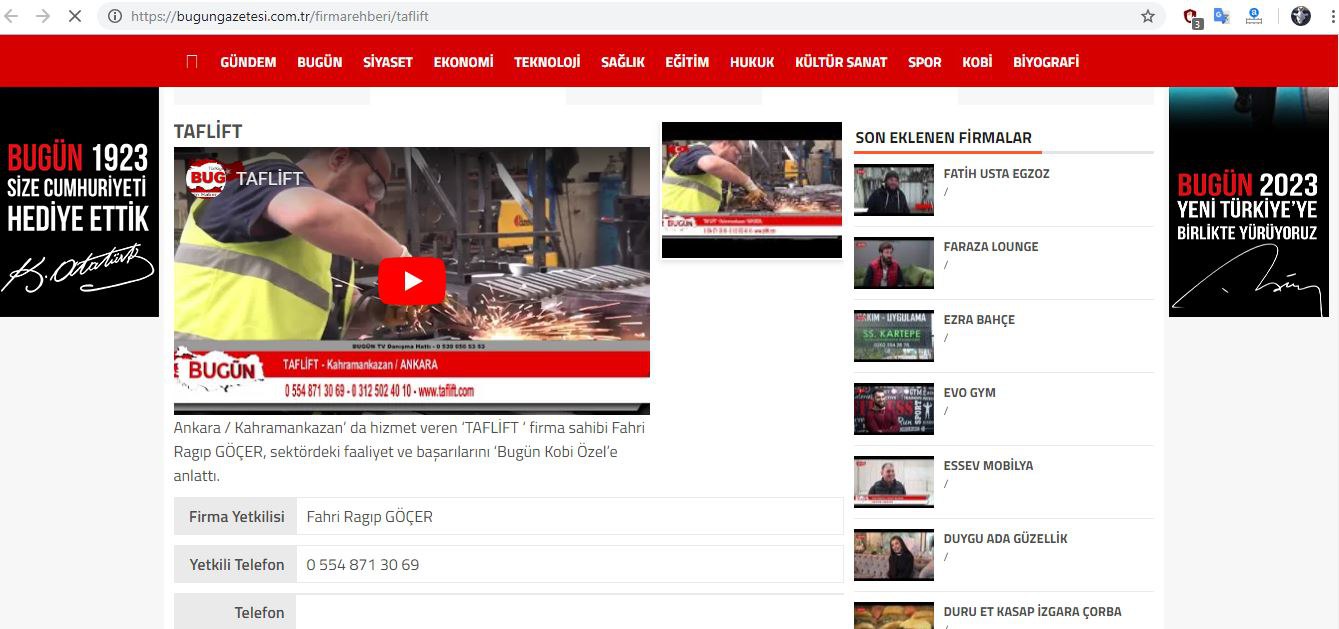1339x629 pixels.
Task: Open the BİYOGRAFİ menu item
Action: tap(1046, 62)
